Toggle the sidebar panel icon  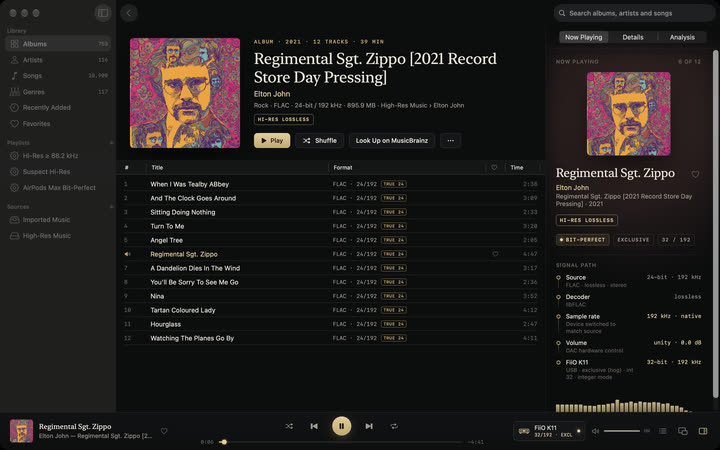(x=103, y=13)
